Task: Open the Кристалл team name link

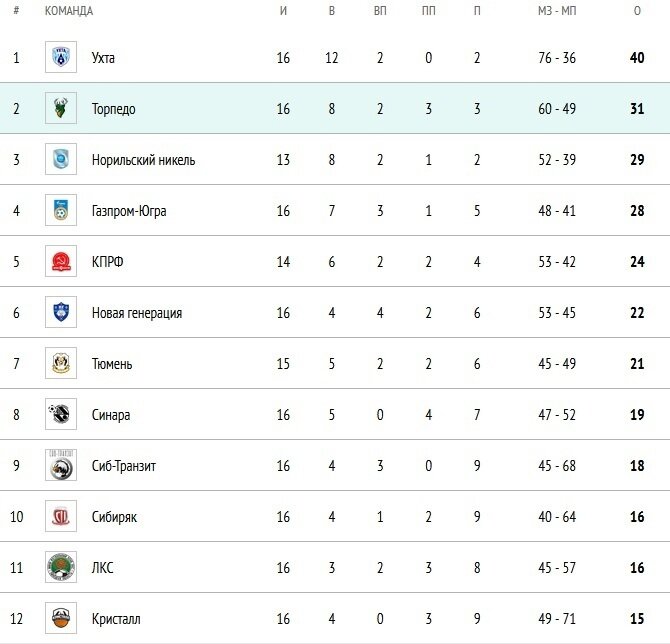Action: click(116, 619)
